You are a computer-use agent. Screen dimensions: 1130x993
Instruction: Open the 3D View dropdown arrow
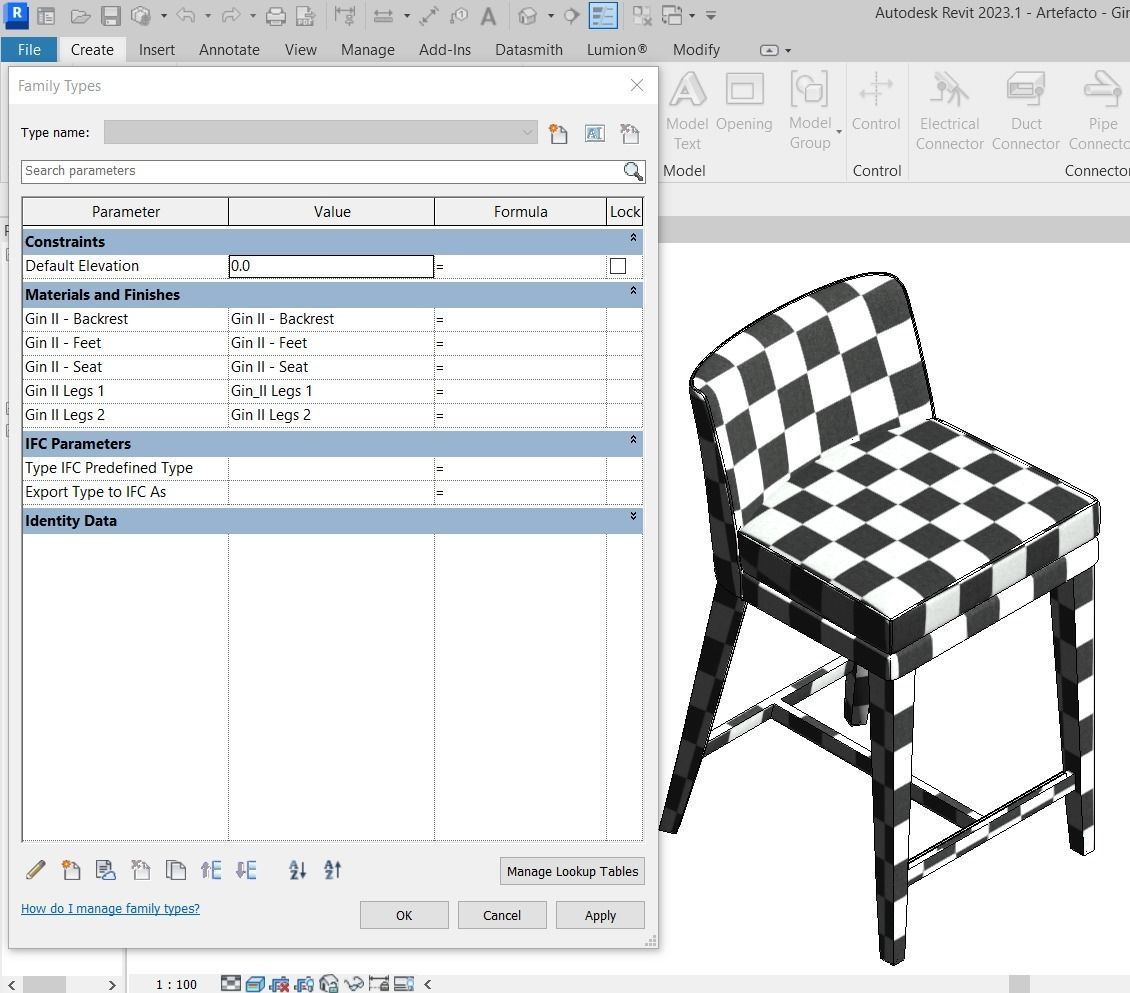tap(551, 16)
